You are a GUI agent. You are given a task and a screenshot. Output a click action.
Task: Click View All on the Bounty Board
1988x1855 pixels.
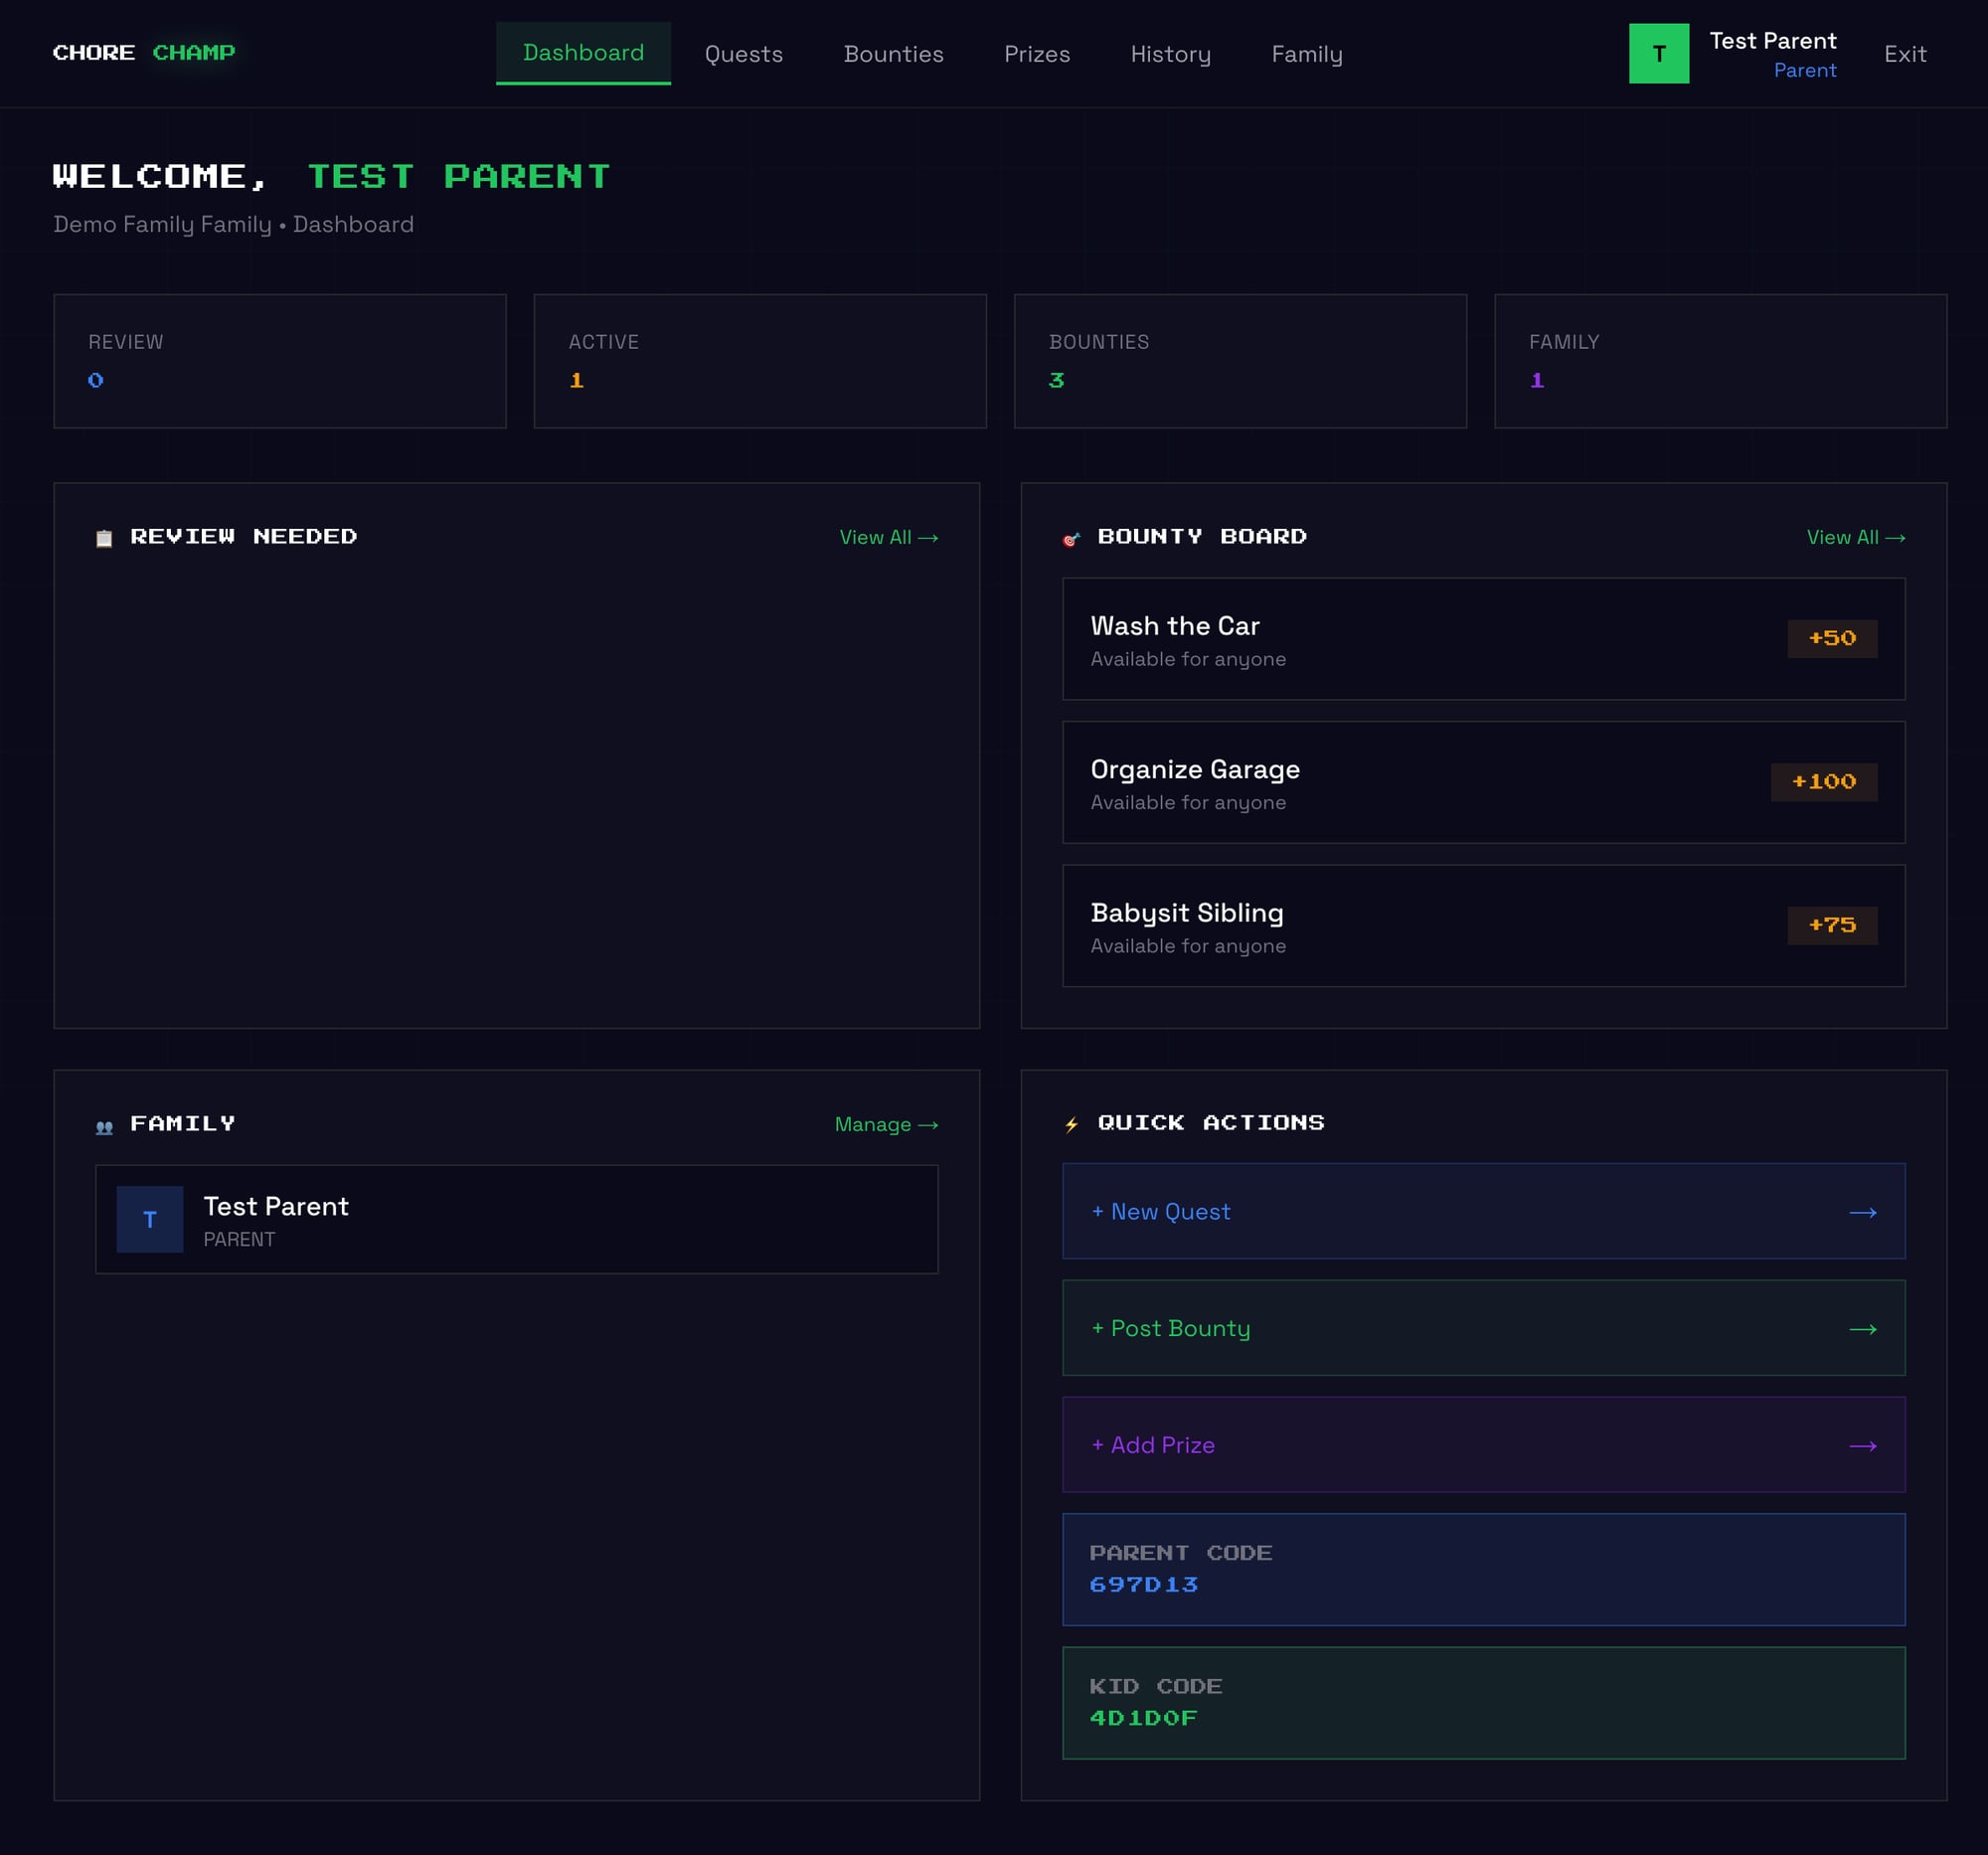pos(1855,537)
